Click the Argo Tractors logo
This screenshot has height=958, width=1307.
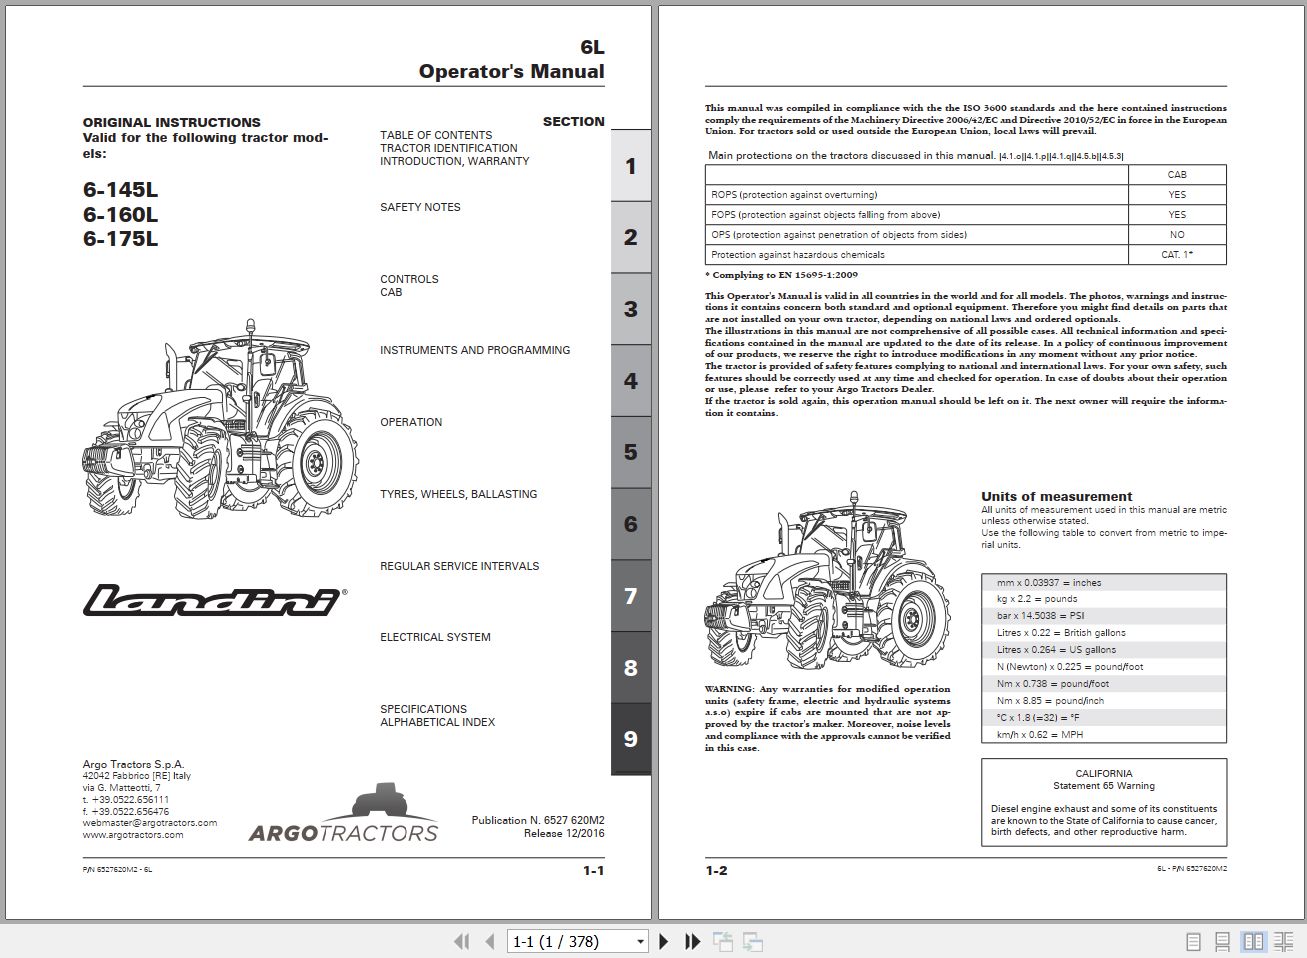click(343, 813)
